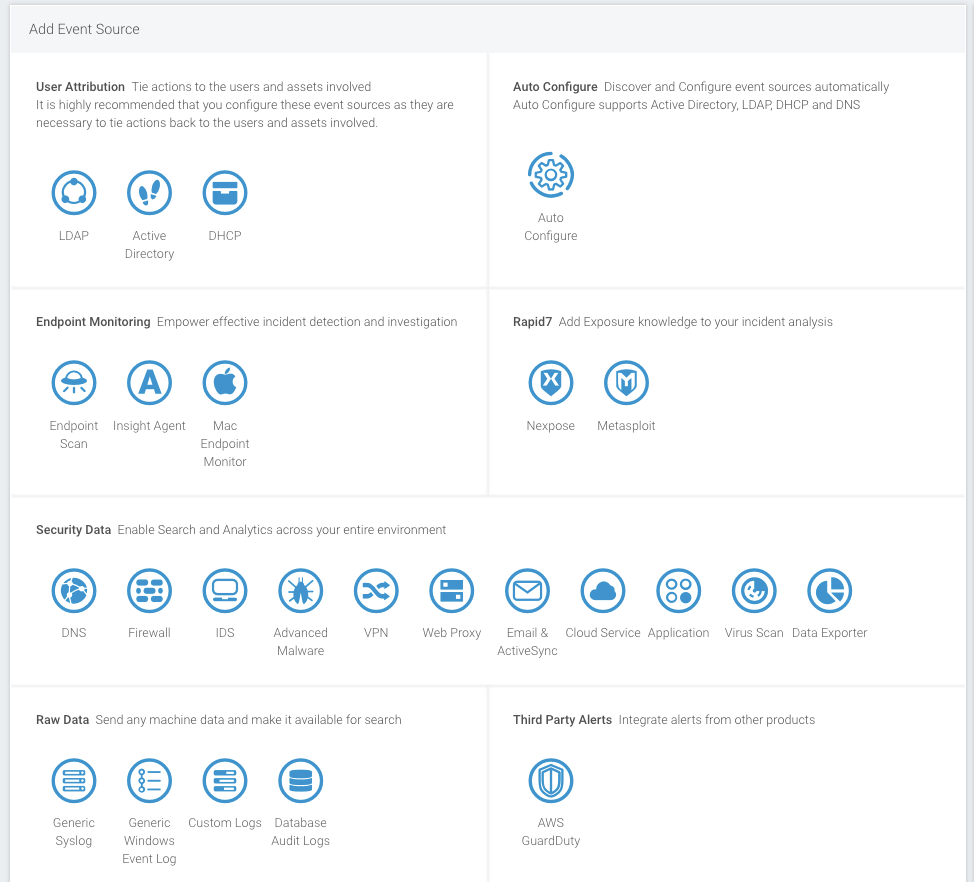Select the AWS GuardDuty alert source
Image resolution: width=974 pixels, height=882 pixels.
550,780
